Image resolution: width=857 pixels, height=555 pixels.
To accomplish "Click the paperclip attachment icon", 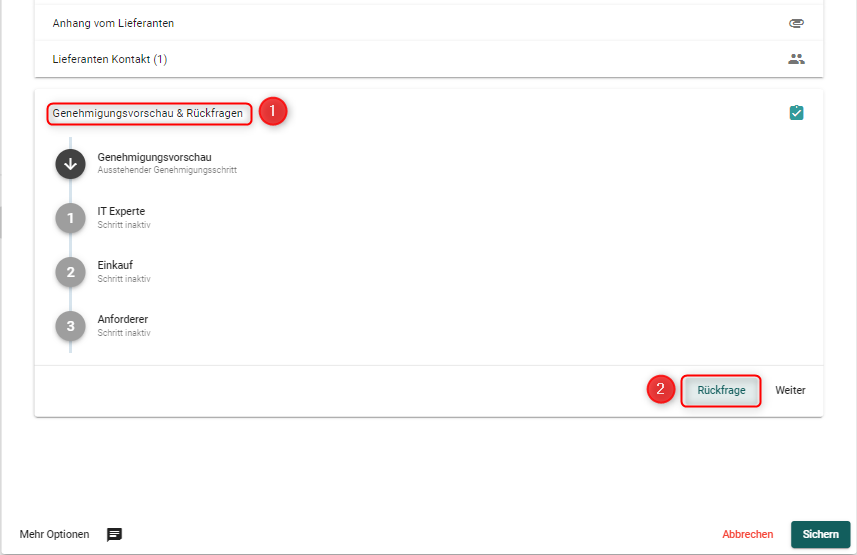I will (x=796, y=23).
